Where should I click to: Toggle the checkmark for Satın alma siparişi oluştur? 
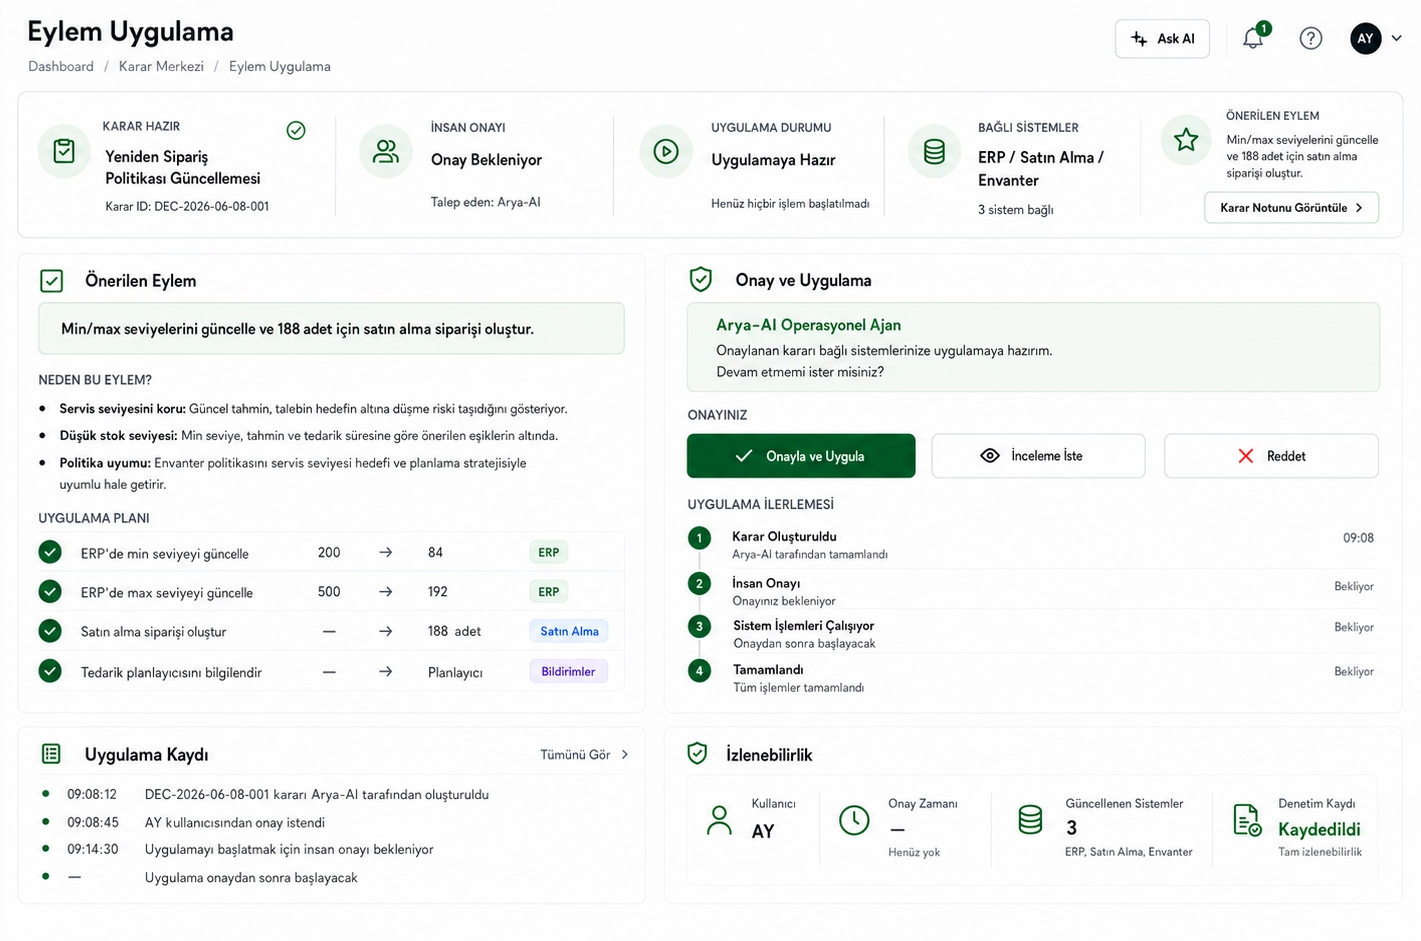tap(50, 631)
